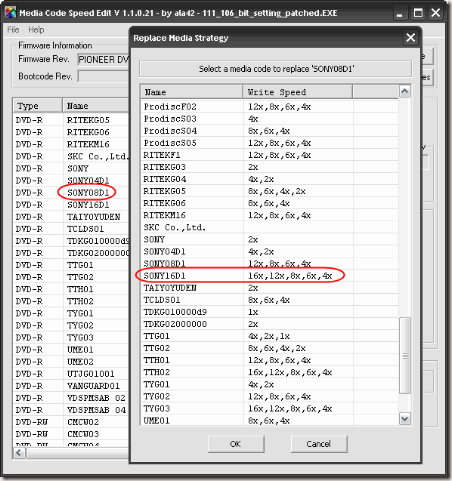Close the Replace Media Strategy dialog

[x=411, y=37]
